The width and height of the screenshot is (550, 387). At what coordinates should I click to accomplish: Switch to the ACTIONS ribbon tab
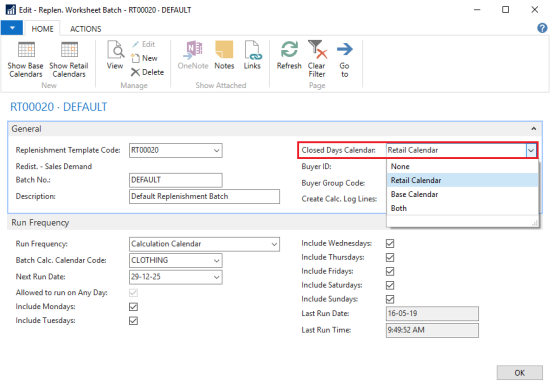[x=86, y=29]
